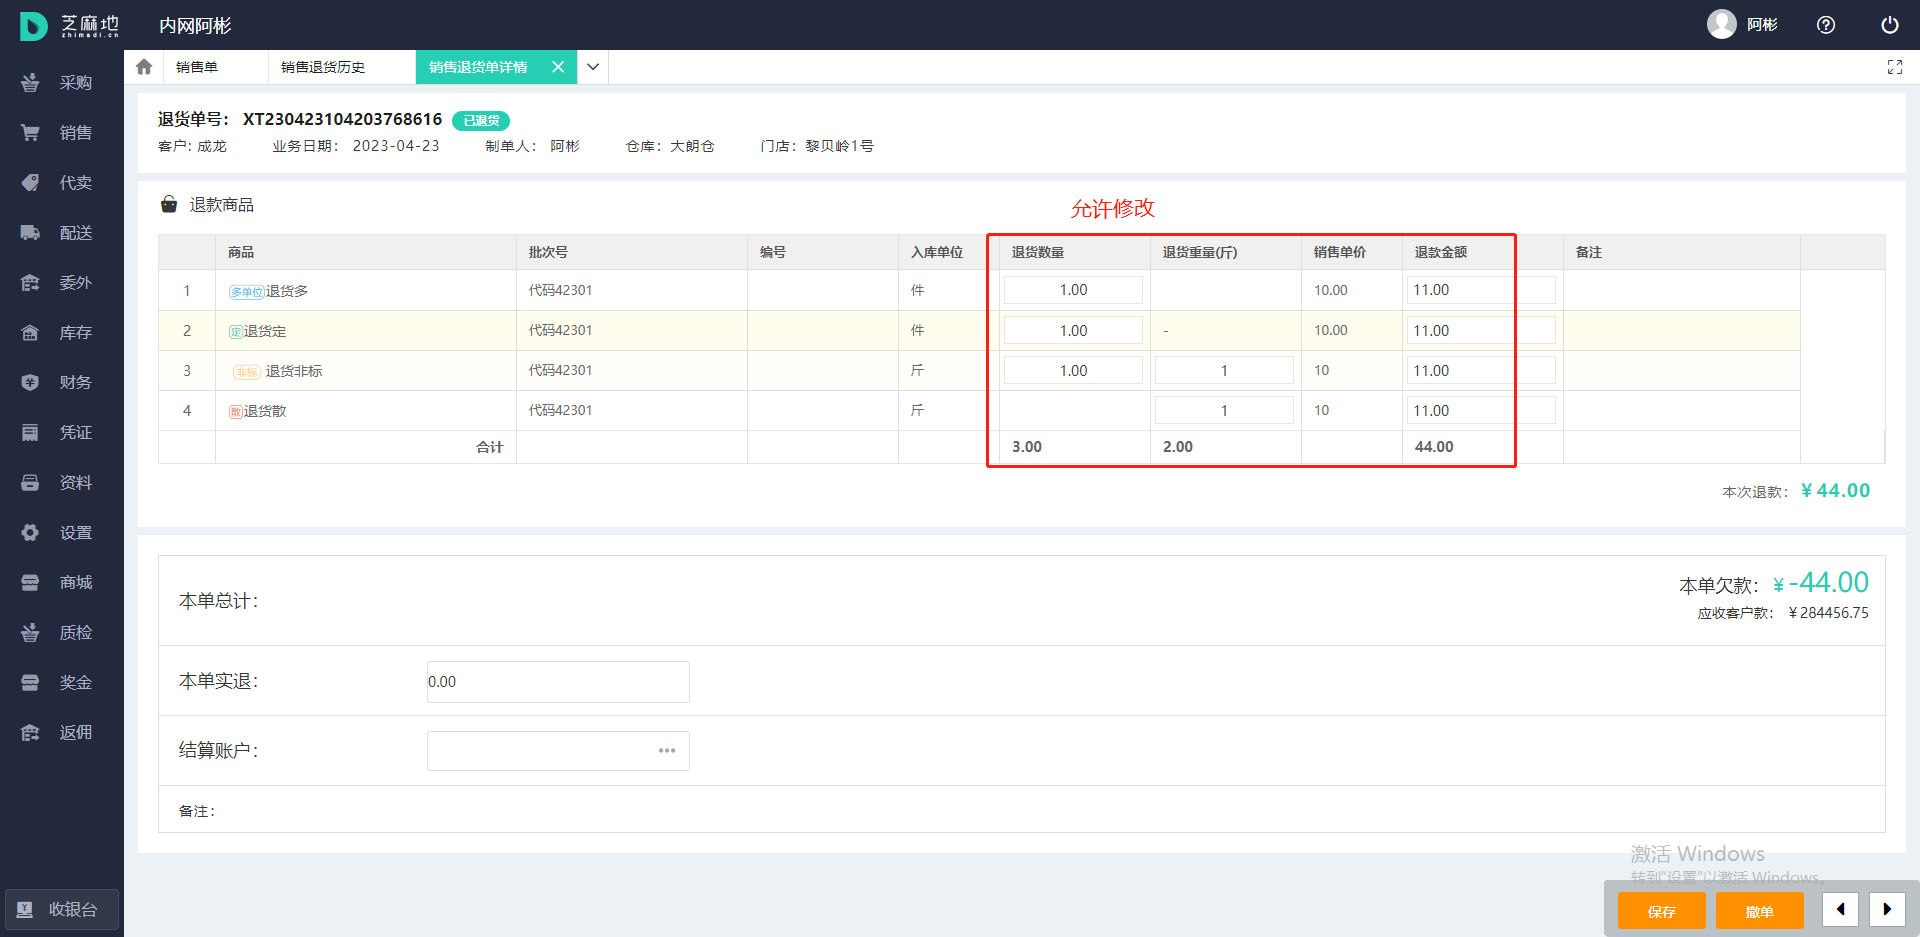Edit 退款金额 for 退货定 row

pos(1480,331)
